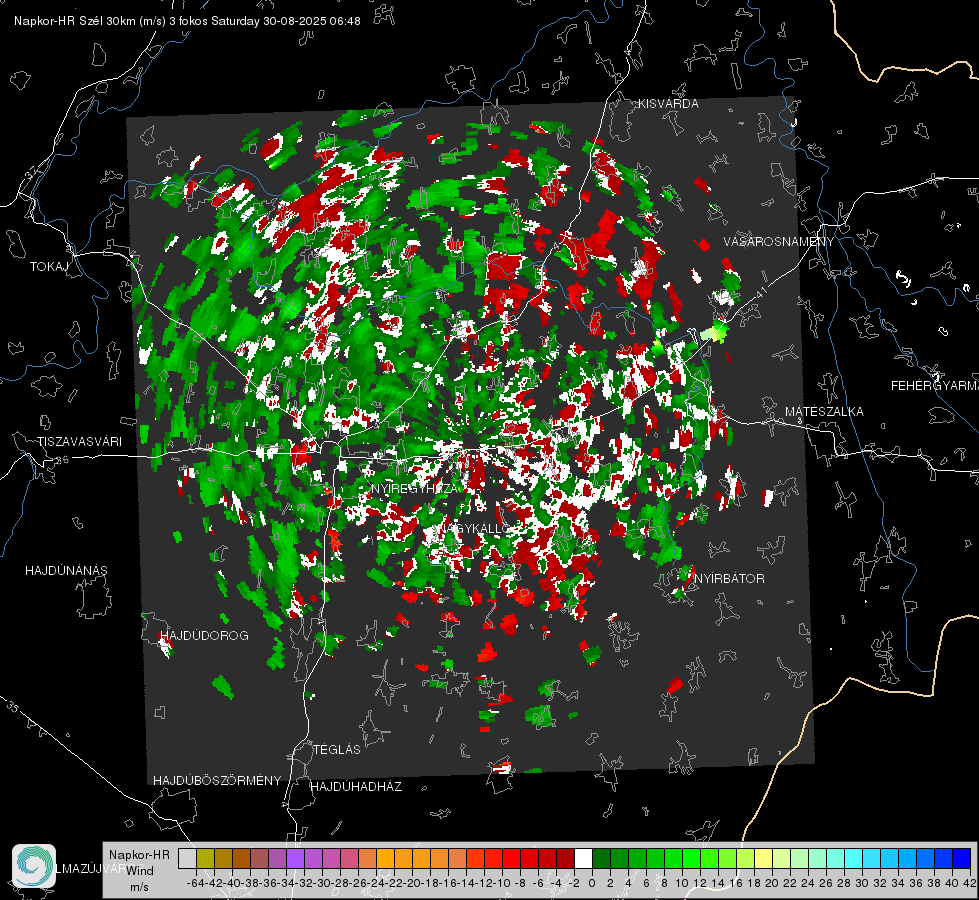This screenshot has height=900, width=979.
Task: Click the FEHÉRGYARMAT label at the right edge
Action: (x=935, y=386)
